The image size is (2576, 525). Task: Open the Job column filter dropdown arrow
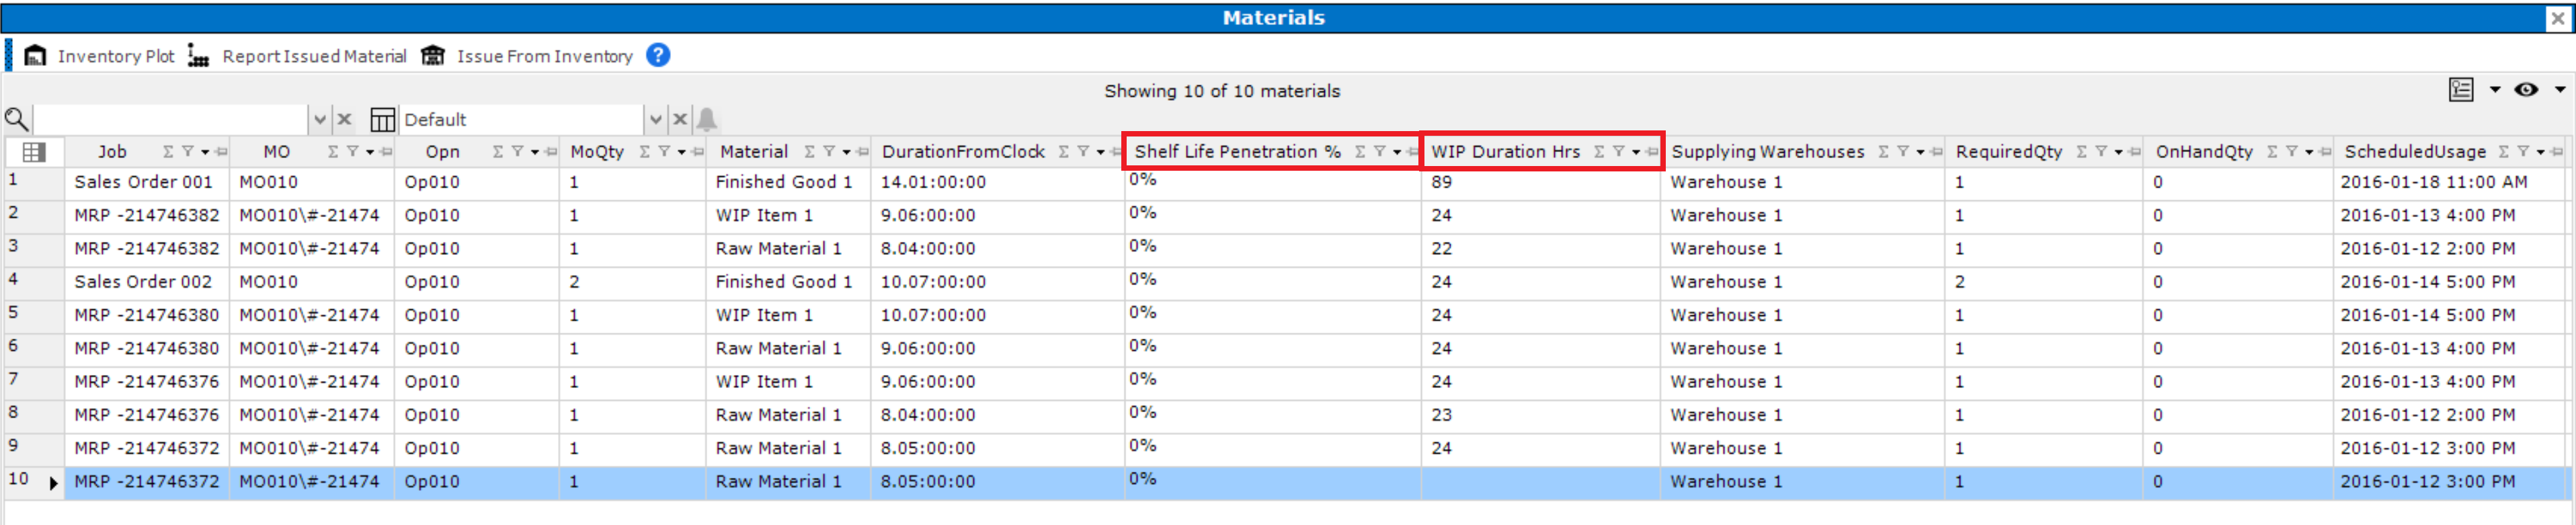[x=205, y=152]
